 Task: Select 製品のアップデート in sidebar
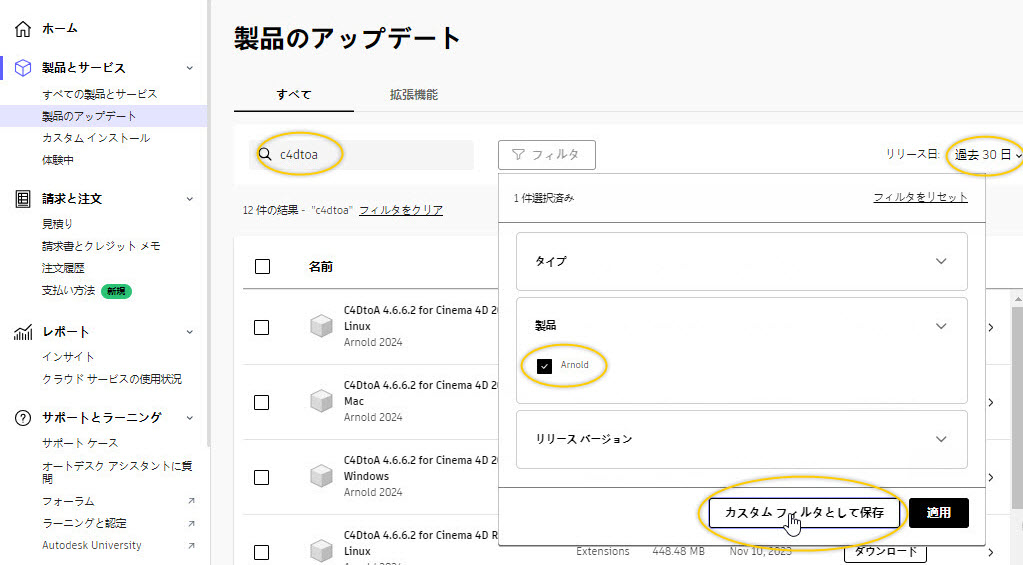89,116
